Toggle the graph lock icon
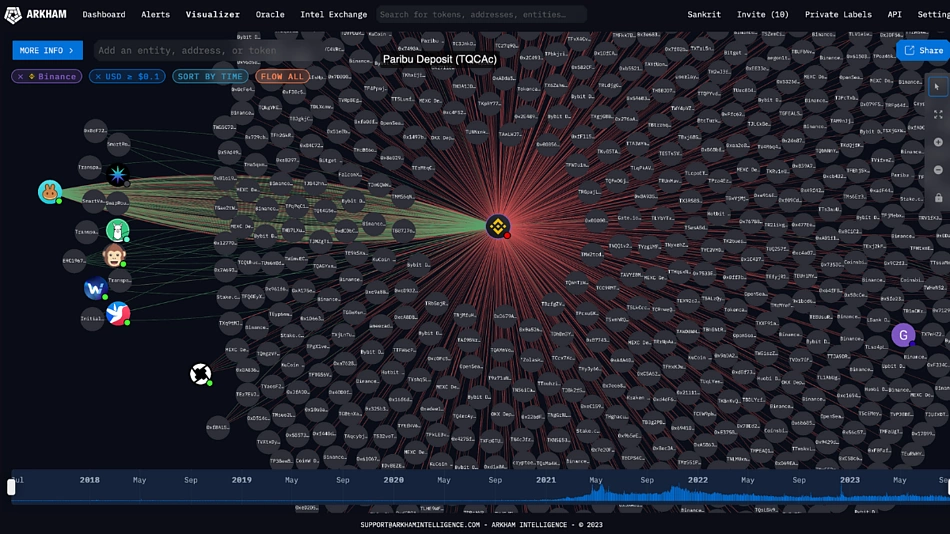The width and height of the screenshot is (950, 534). [938, 198]
